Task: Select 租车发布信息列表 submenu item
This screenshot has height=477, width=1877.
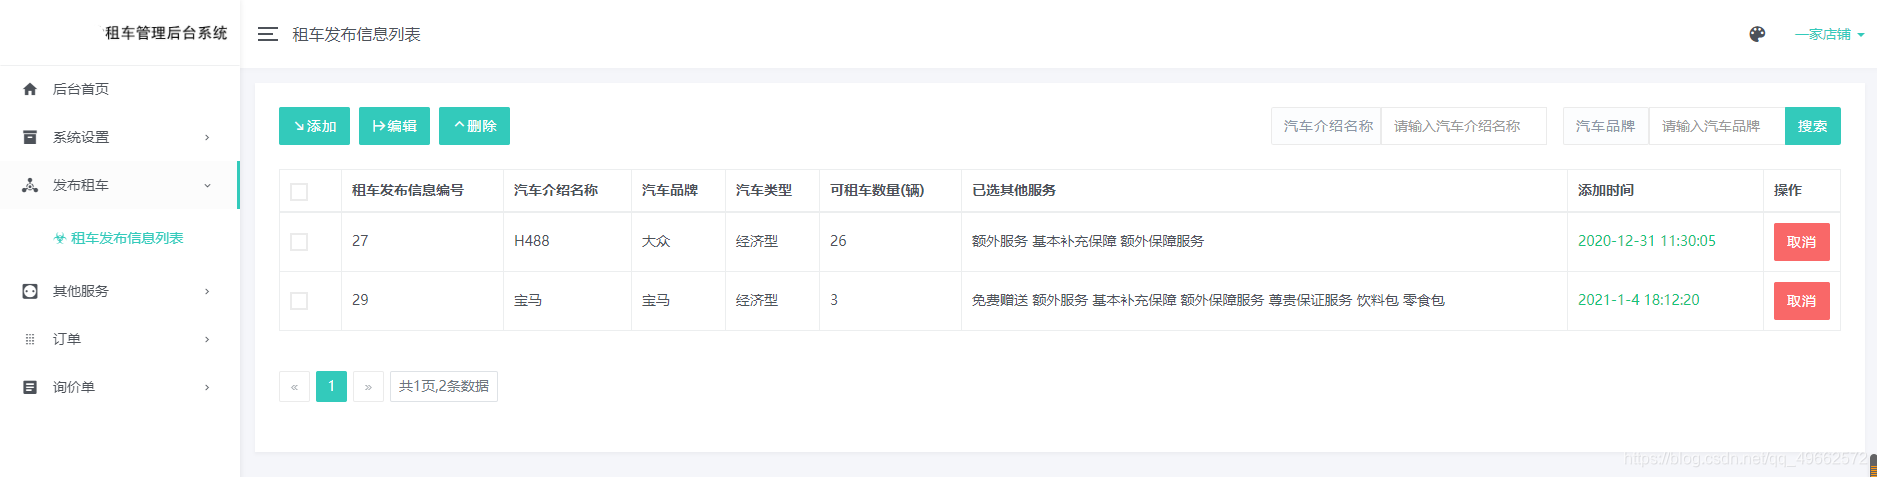Action: (119, 238)
